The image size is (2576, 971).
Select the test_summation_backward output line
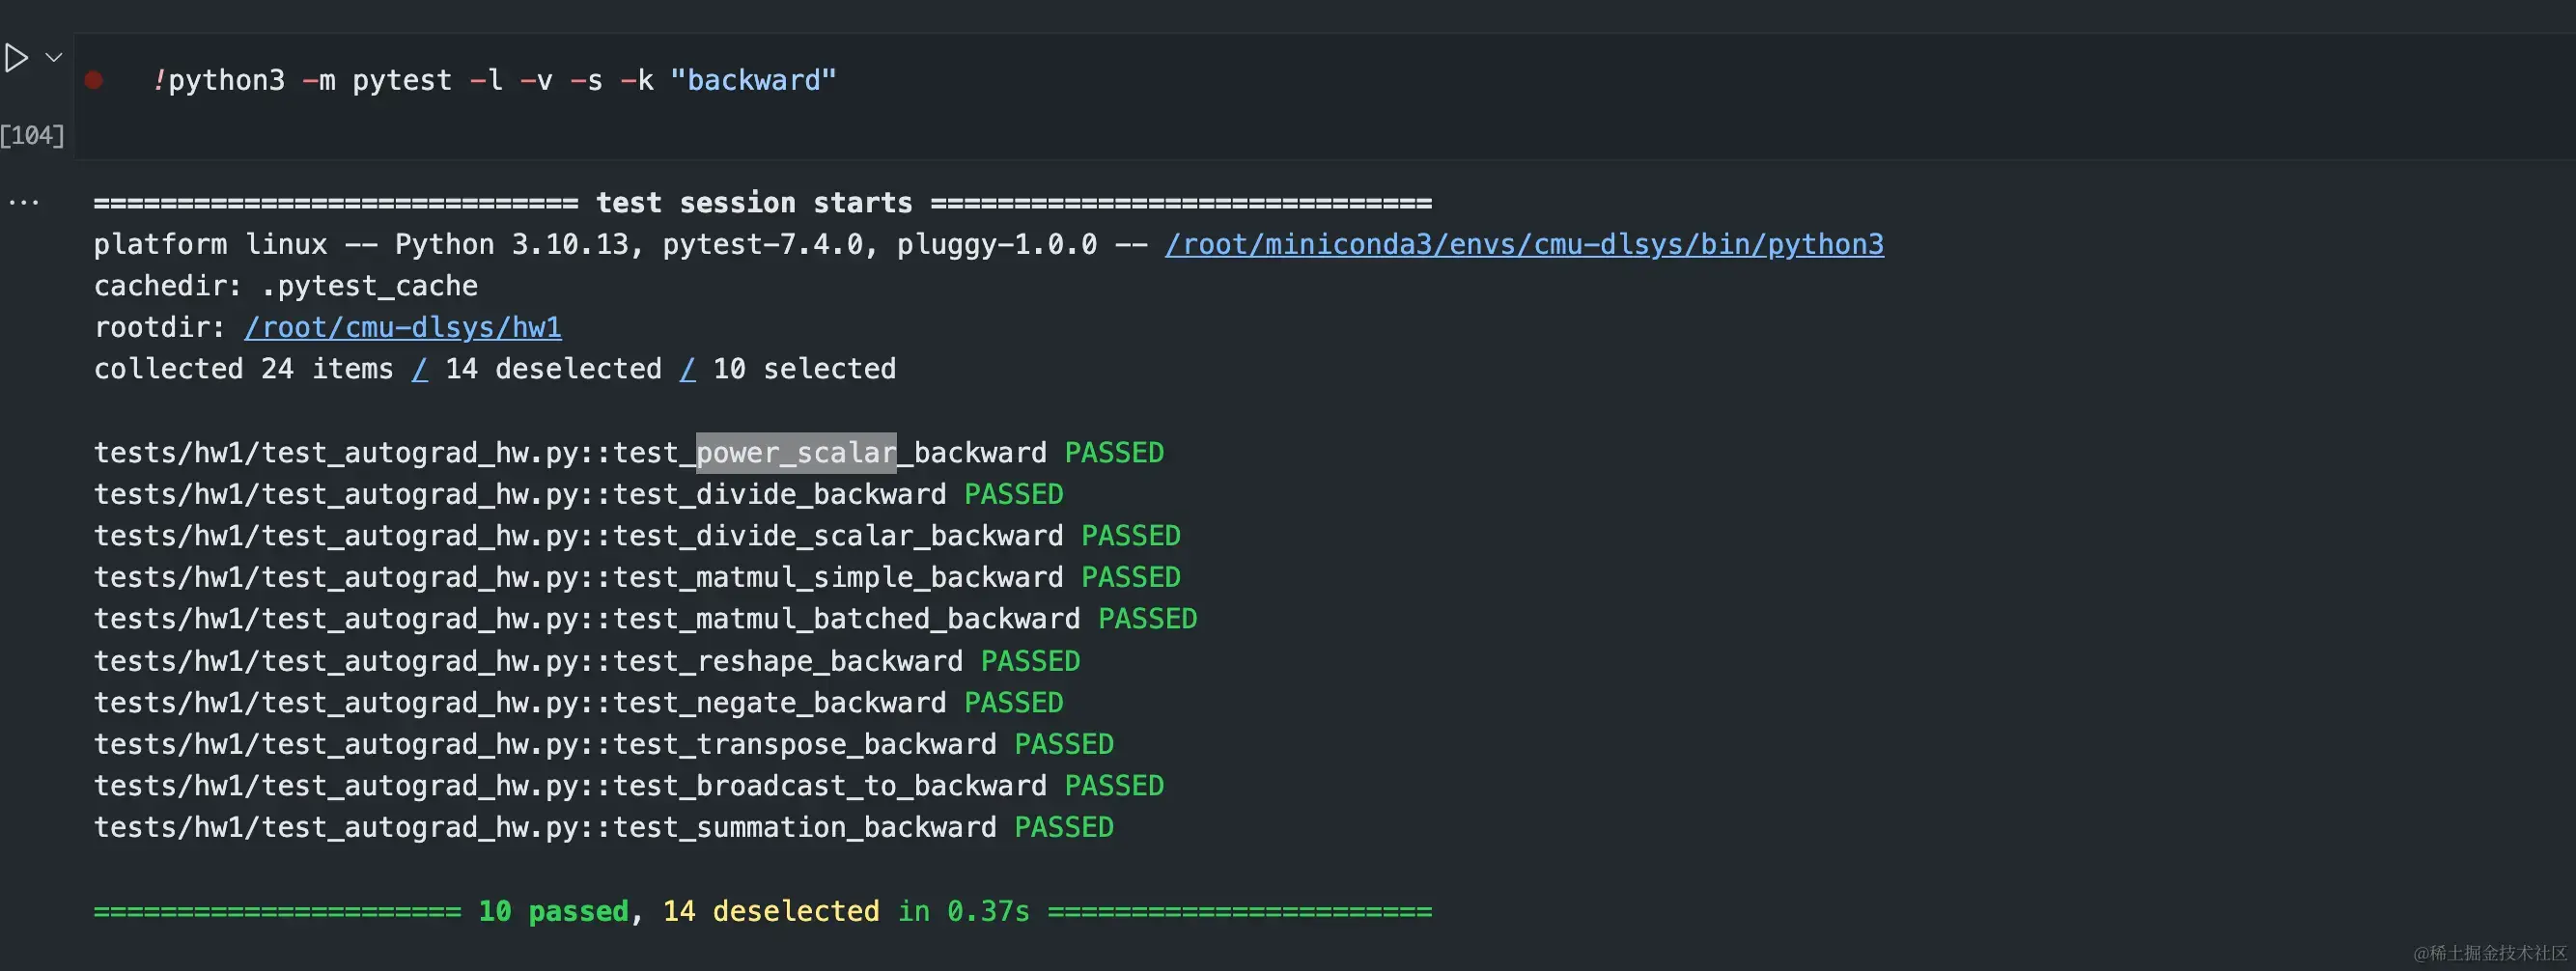[x=545, y=828]
